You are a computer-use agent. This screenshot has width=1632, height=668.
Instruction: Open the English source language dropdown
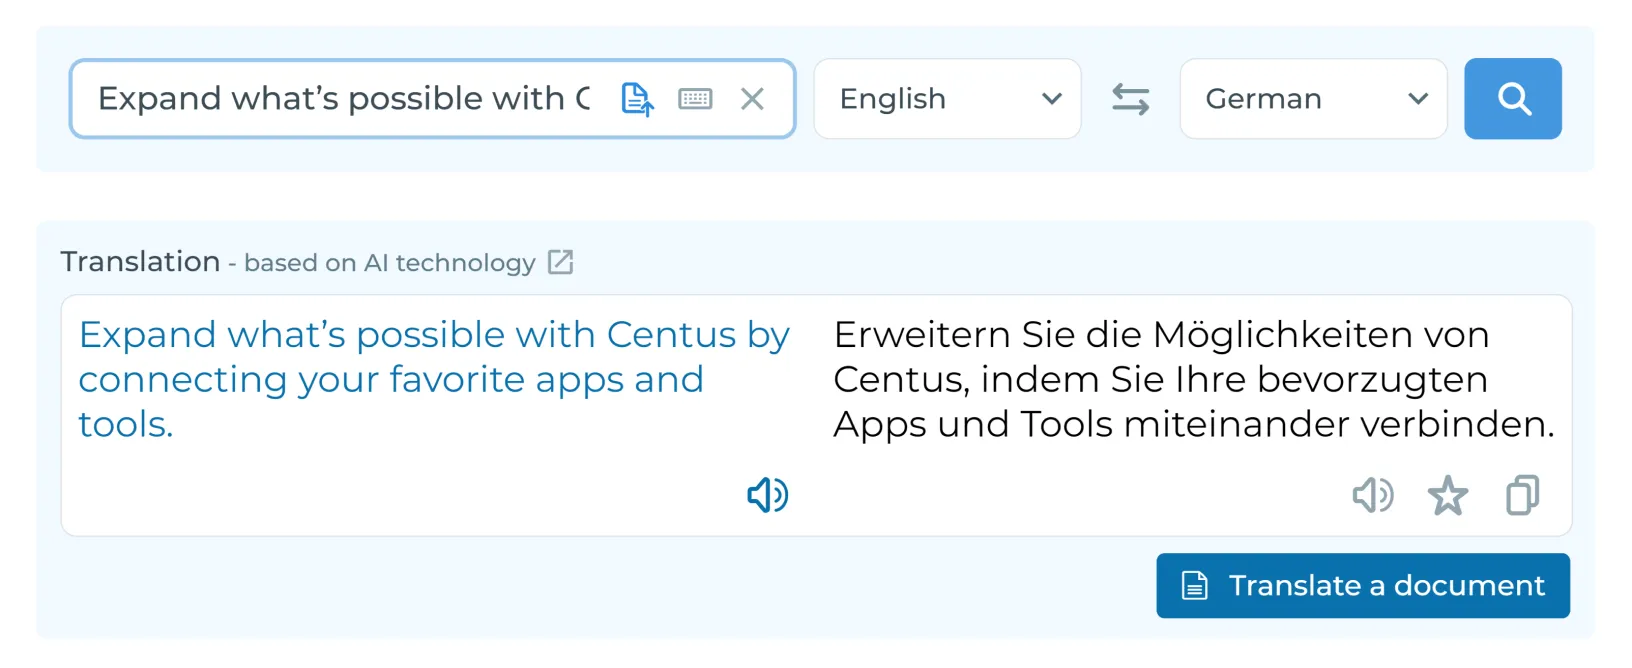click(x=946, y=99)
